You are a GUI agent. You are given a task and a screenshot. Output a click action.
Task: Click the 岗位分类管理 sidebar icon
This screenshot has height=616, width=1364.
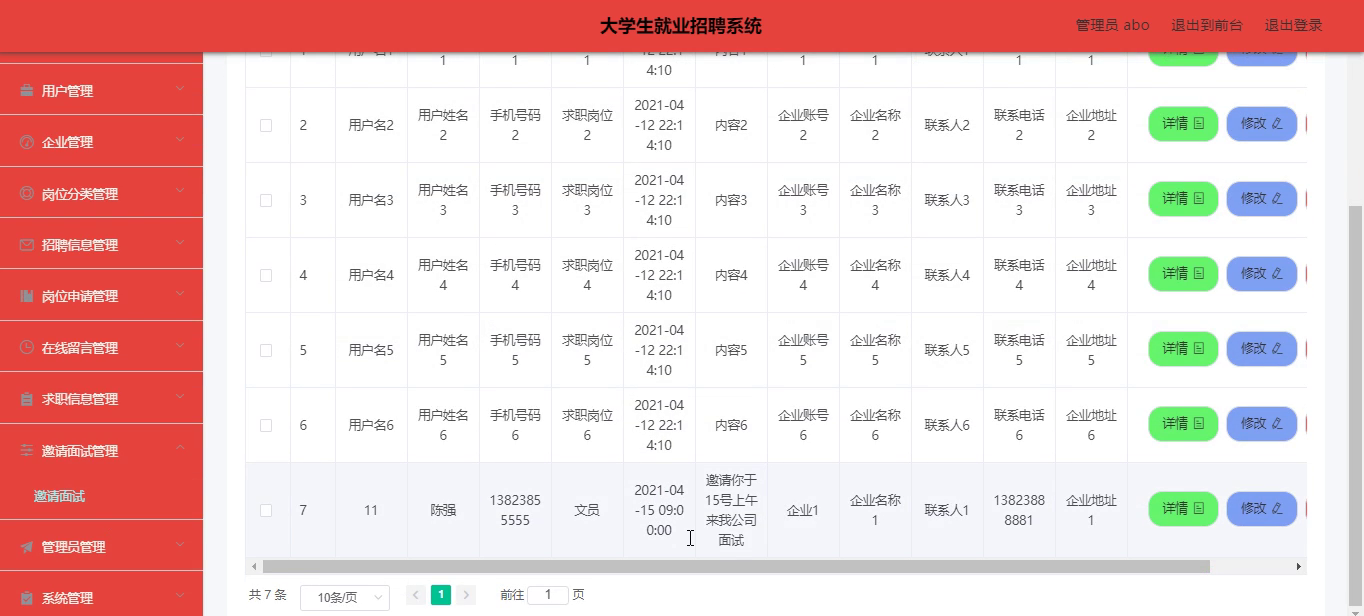coord(27,194)
